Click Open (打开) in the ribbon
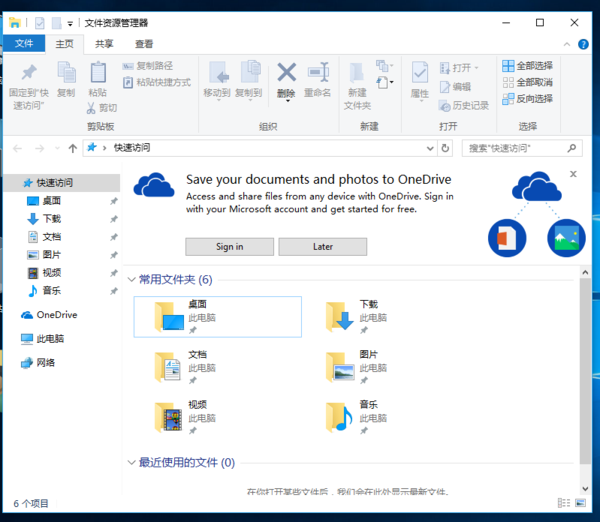The image size is (600, 522). (459, 68)
